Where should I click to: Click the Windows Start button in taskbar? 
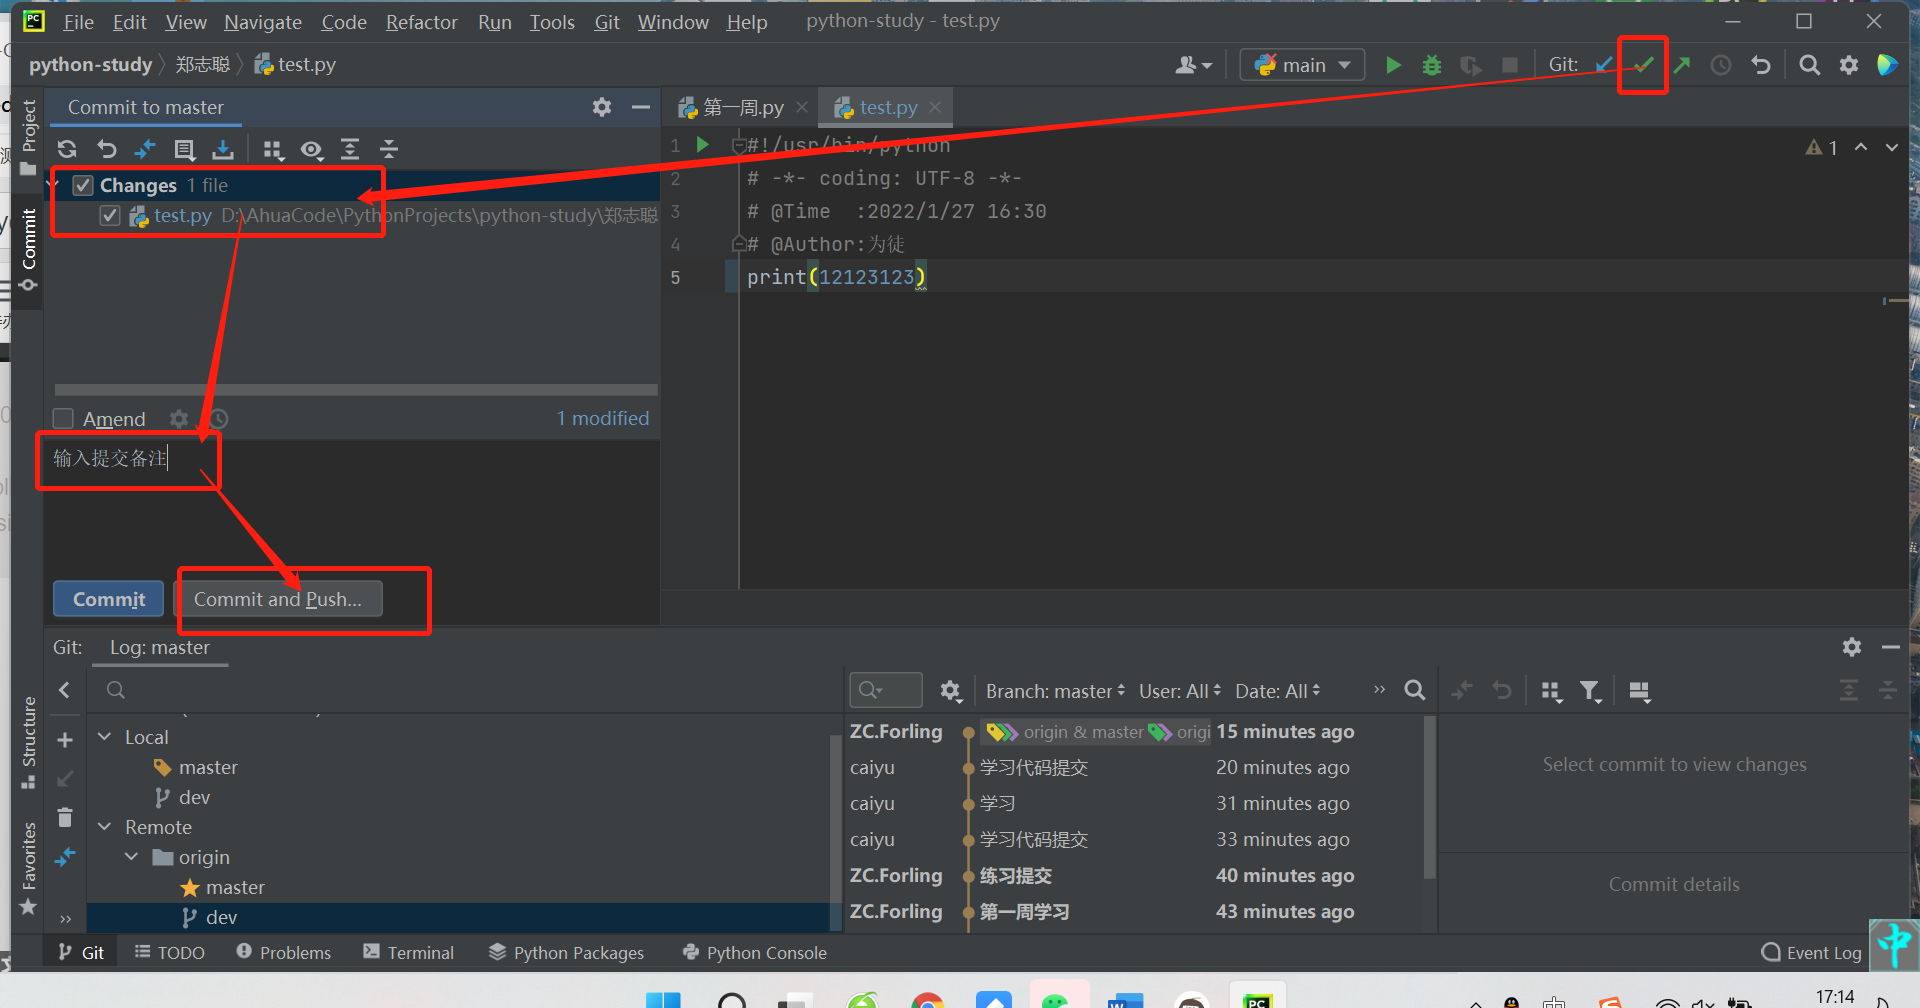click(663, 1001)
